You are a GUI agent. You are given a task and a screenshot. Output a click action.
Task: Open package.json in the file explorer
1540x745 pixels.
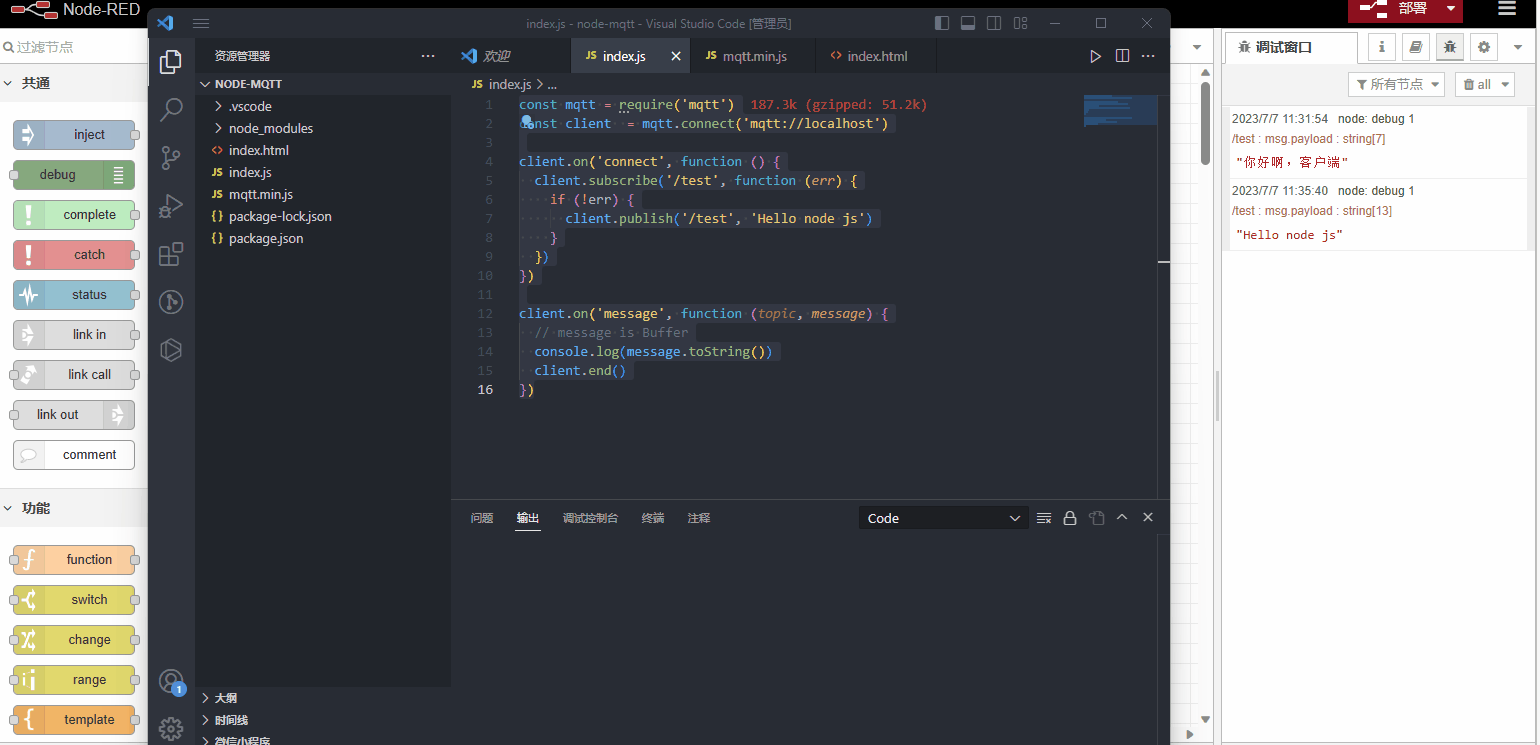point(323,238)
